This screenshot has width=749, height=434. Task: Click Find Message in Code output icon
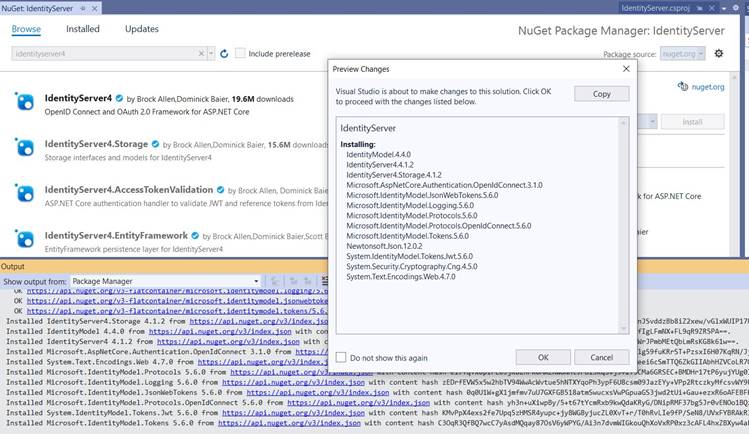tap(275, 281)
